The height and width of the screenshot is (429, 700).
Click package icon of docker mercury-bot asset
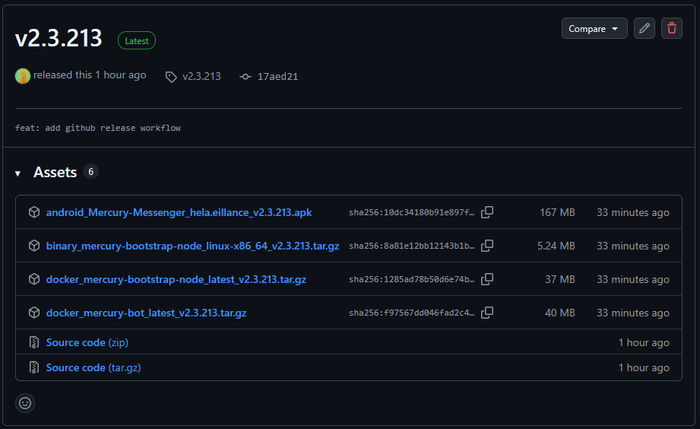tap(34, 312)
